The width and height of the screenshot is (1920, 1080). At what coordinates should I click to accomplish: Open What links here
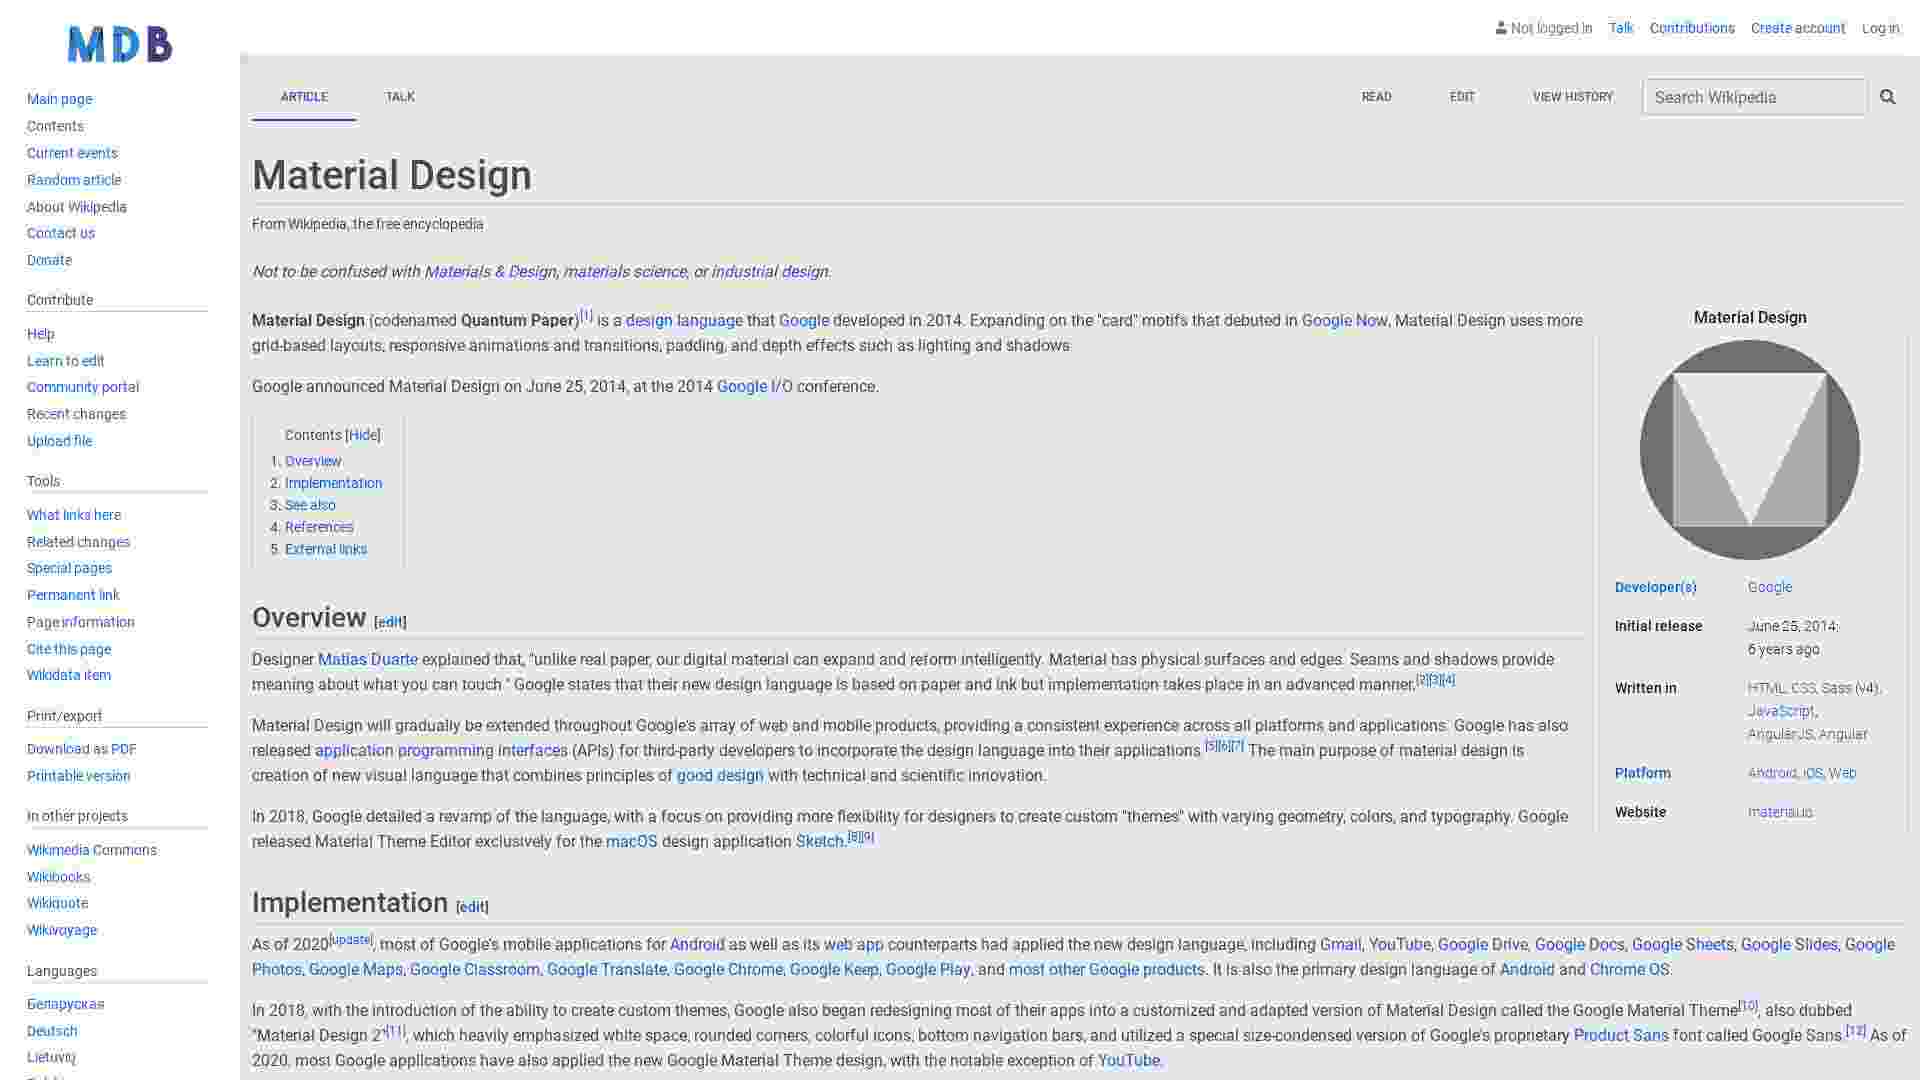[x=74, y=515]
